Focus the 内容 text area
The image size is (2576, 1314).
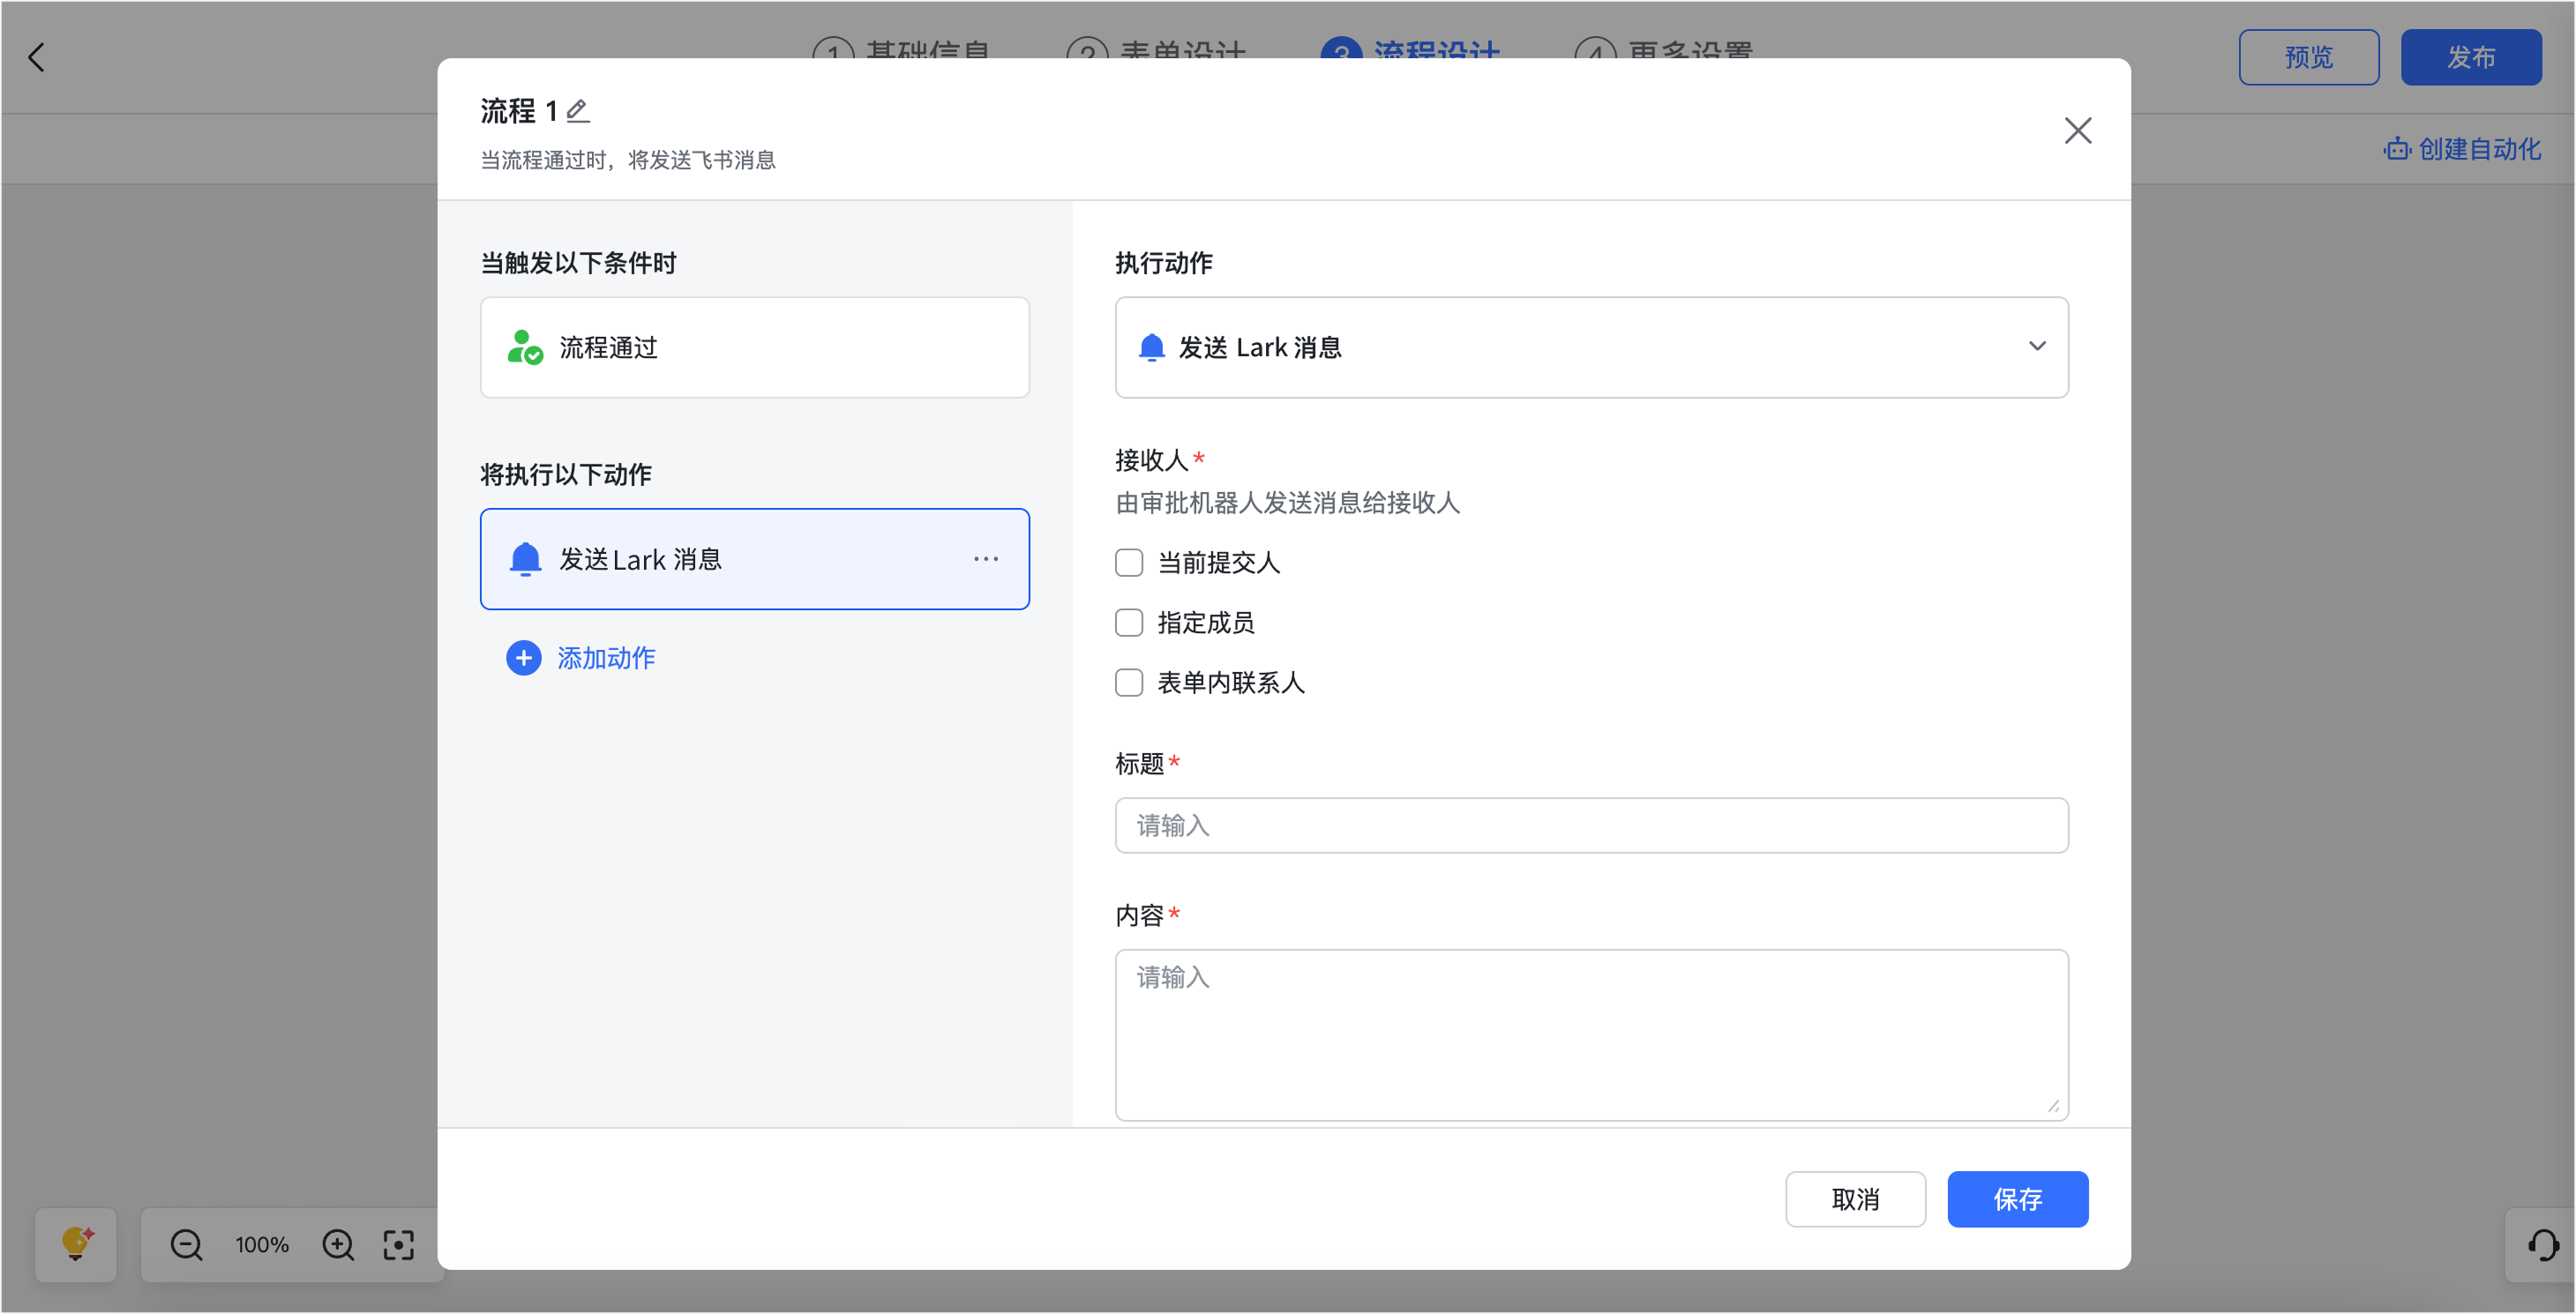click(x=1591, y=1035)
